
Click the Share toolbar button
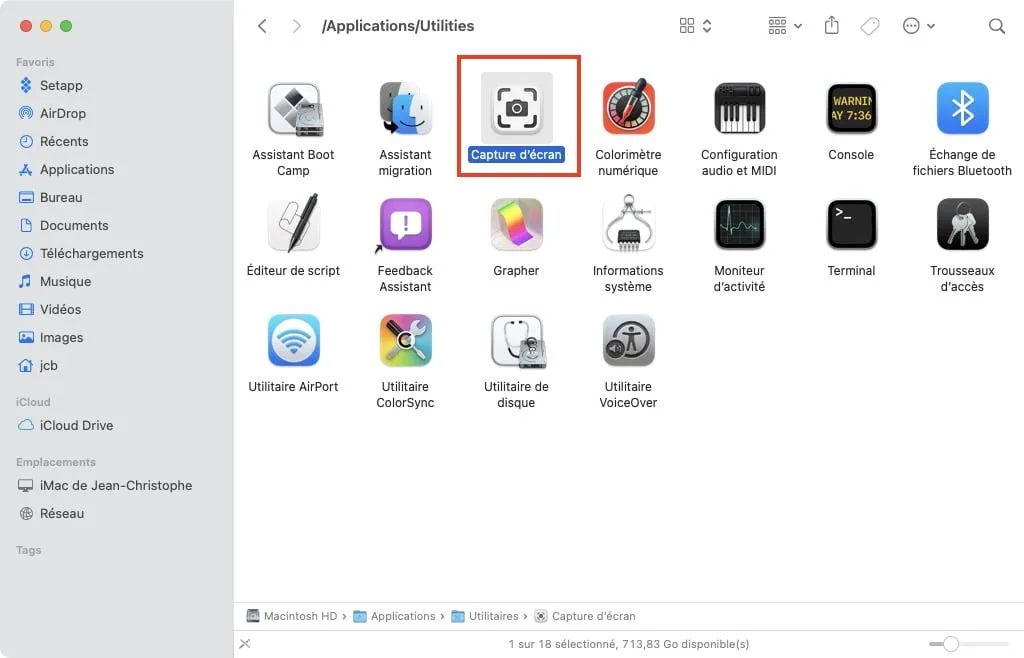pos(831,25)
